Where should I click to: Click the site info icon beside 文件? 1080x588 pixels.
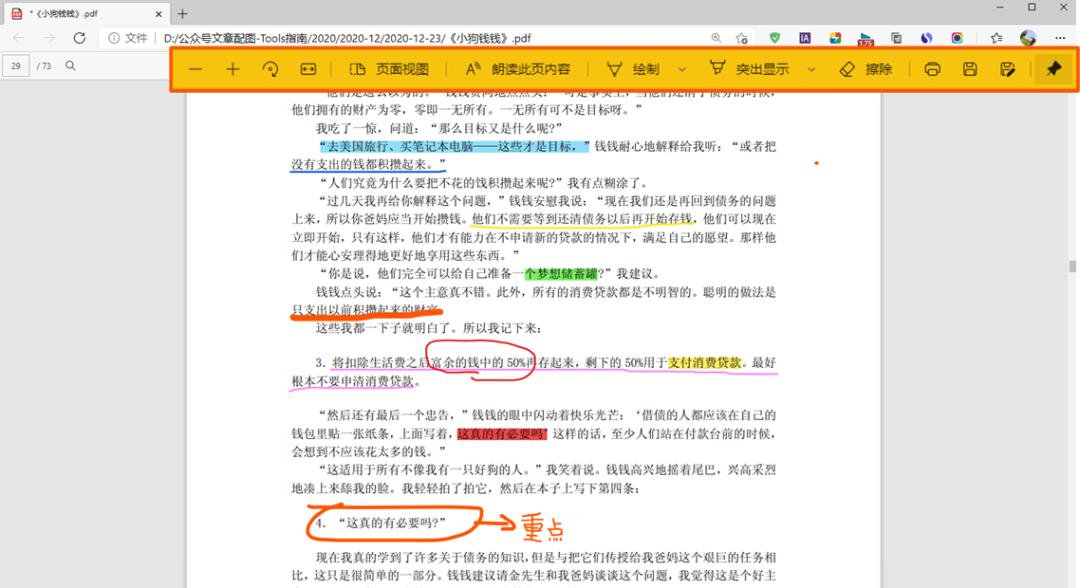point(114,38)
